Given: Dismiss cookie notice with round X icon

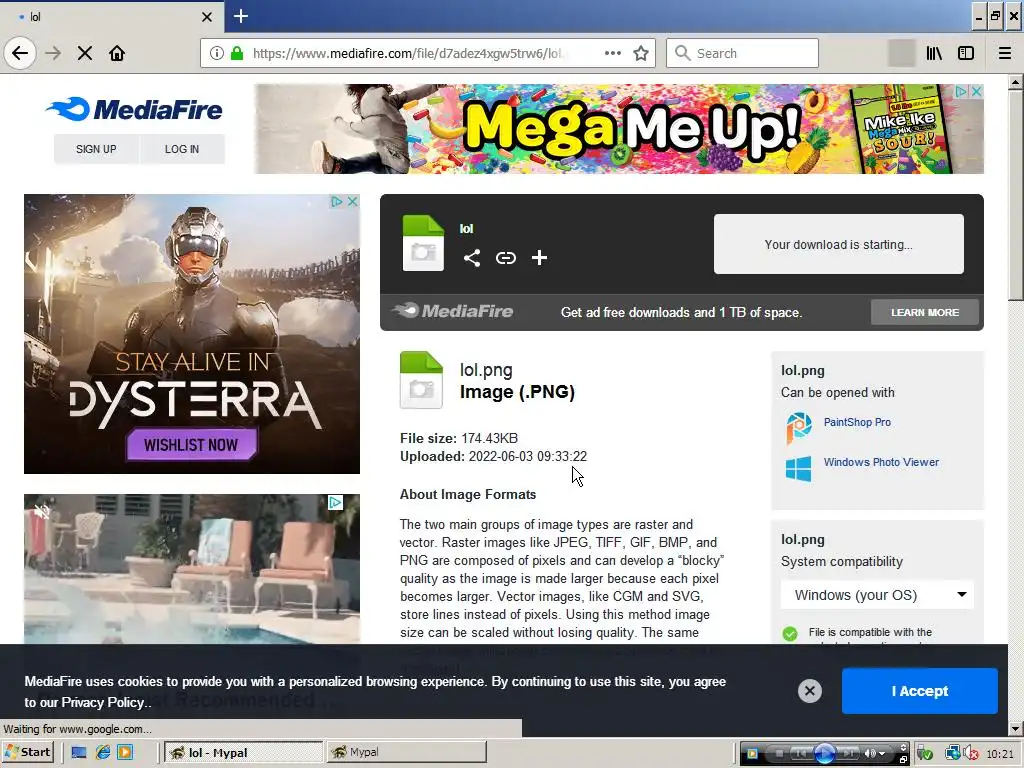Looking at the screenshot, I should coord(810,691).
